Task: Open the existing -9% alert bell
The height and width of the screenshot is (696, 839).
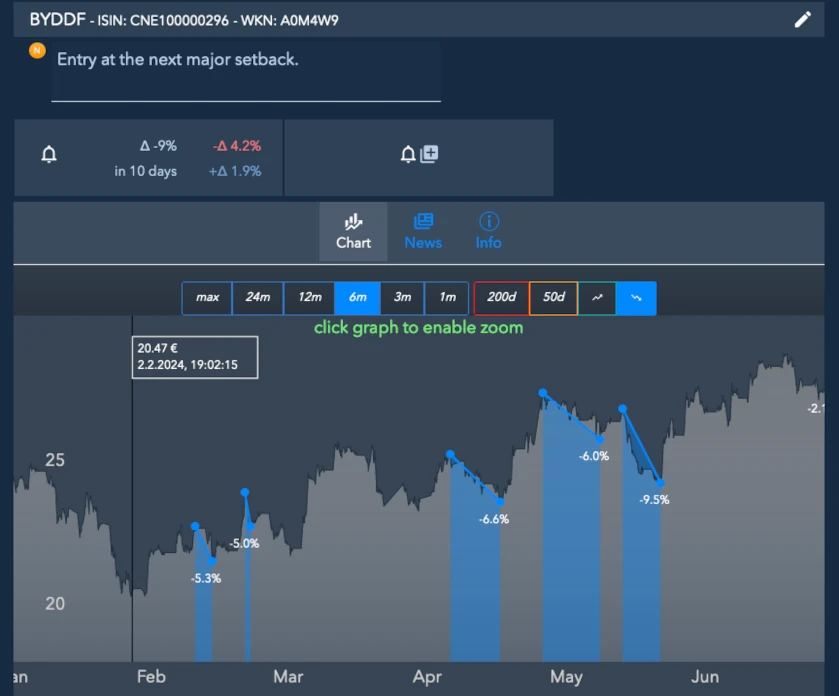Action: [x=48, y=155]
